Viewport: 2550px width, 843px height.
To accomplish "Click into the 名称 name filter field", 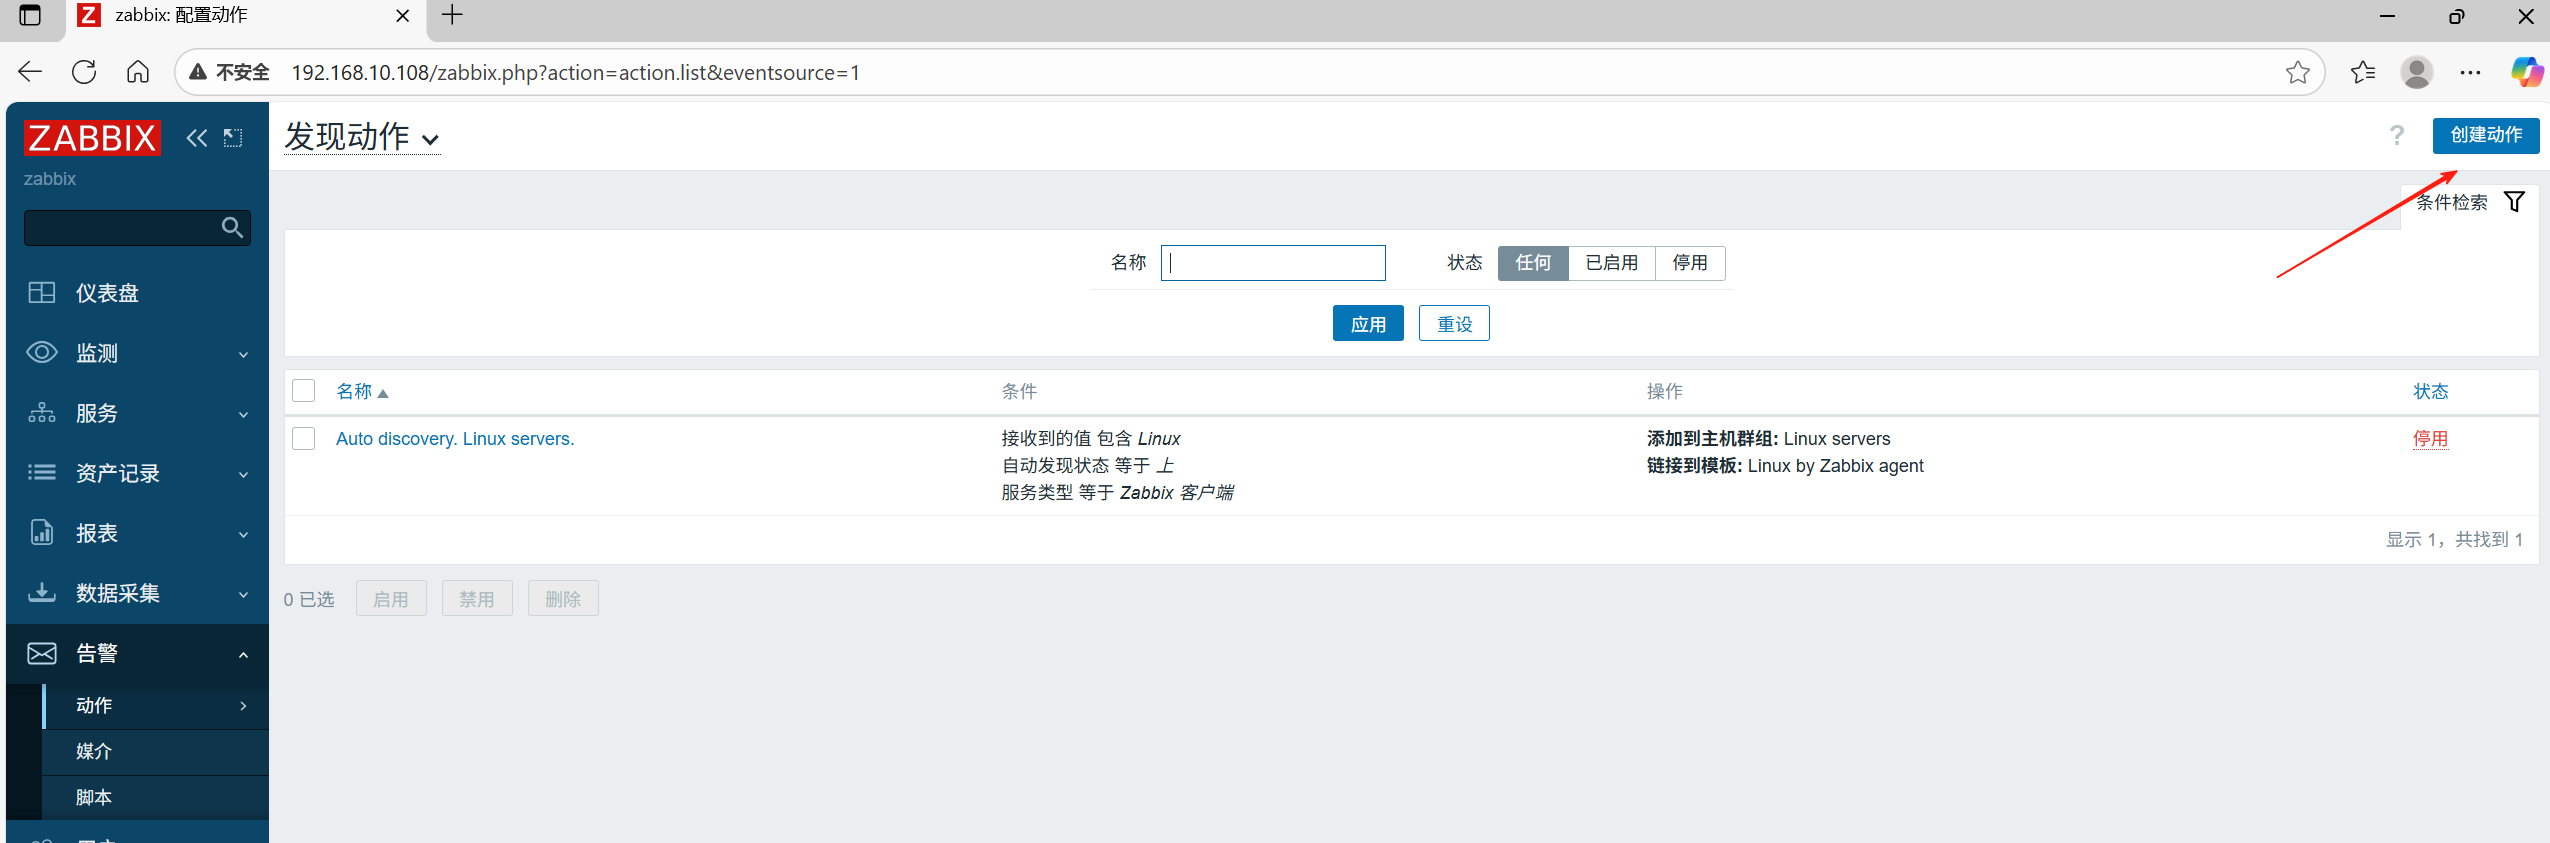I will (x=1273, y=263).
